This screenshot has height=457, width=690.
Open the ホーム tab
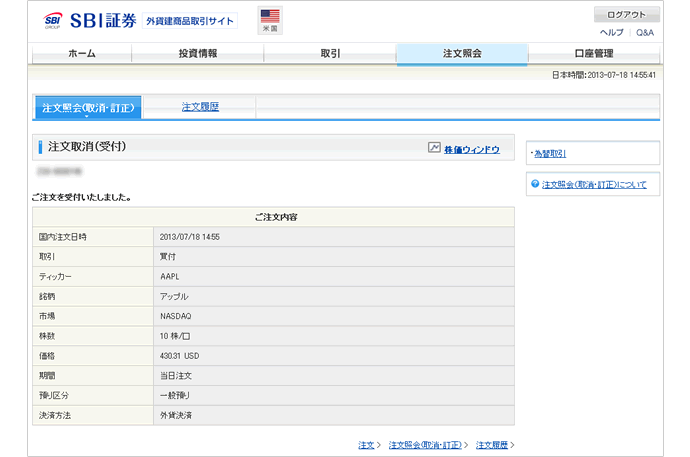[x=82, y=53]
